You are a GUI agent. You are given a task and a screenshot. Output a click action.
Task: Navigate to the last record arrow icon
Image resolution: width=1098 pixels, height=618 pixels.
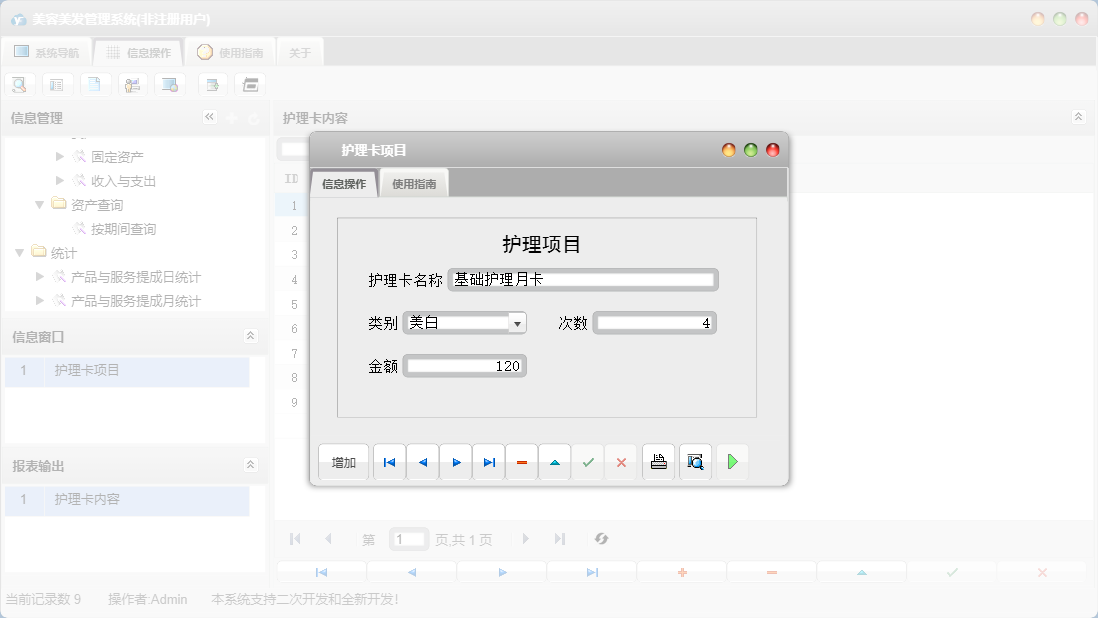pos(488,461)
